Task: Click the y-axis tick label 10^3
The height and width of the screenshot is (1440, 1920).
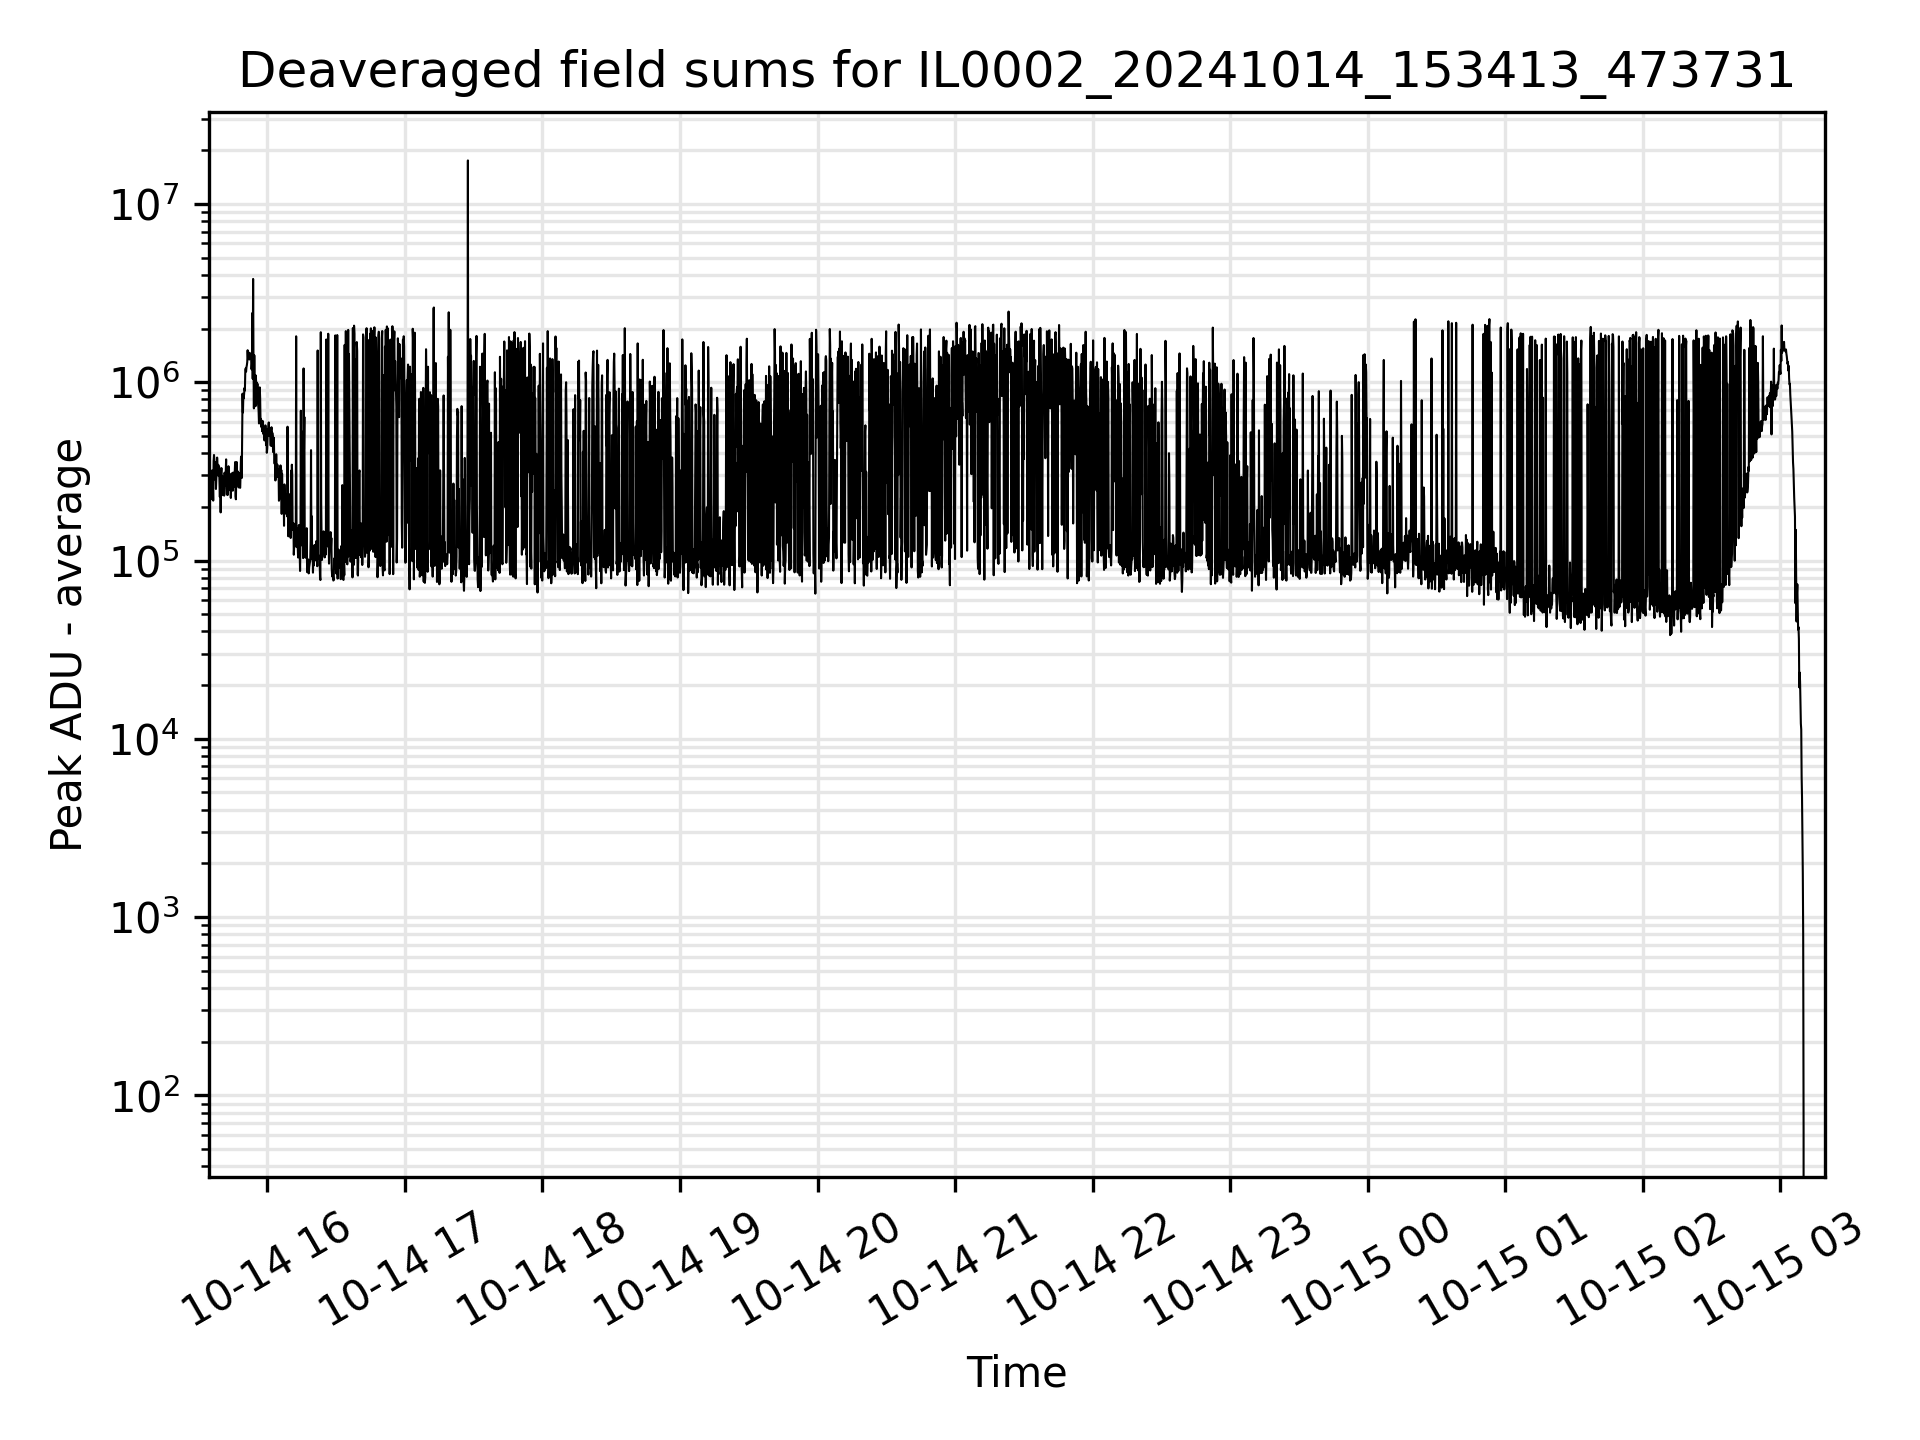Action: click(x=146, y=916)
